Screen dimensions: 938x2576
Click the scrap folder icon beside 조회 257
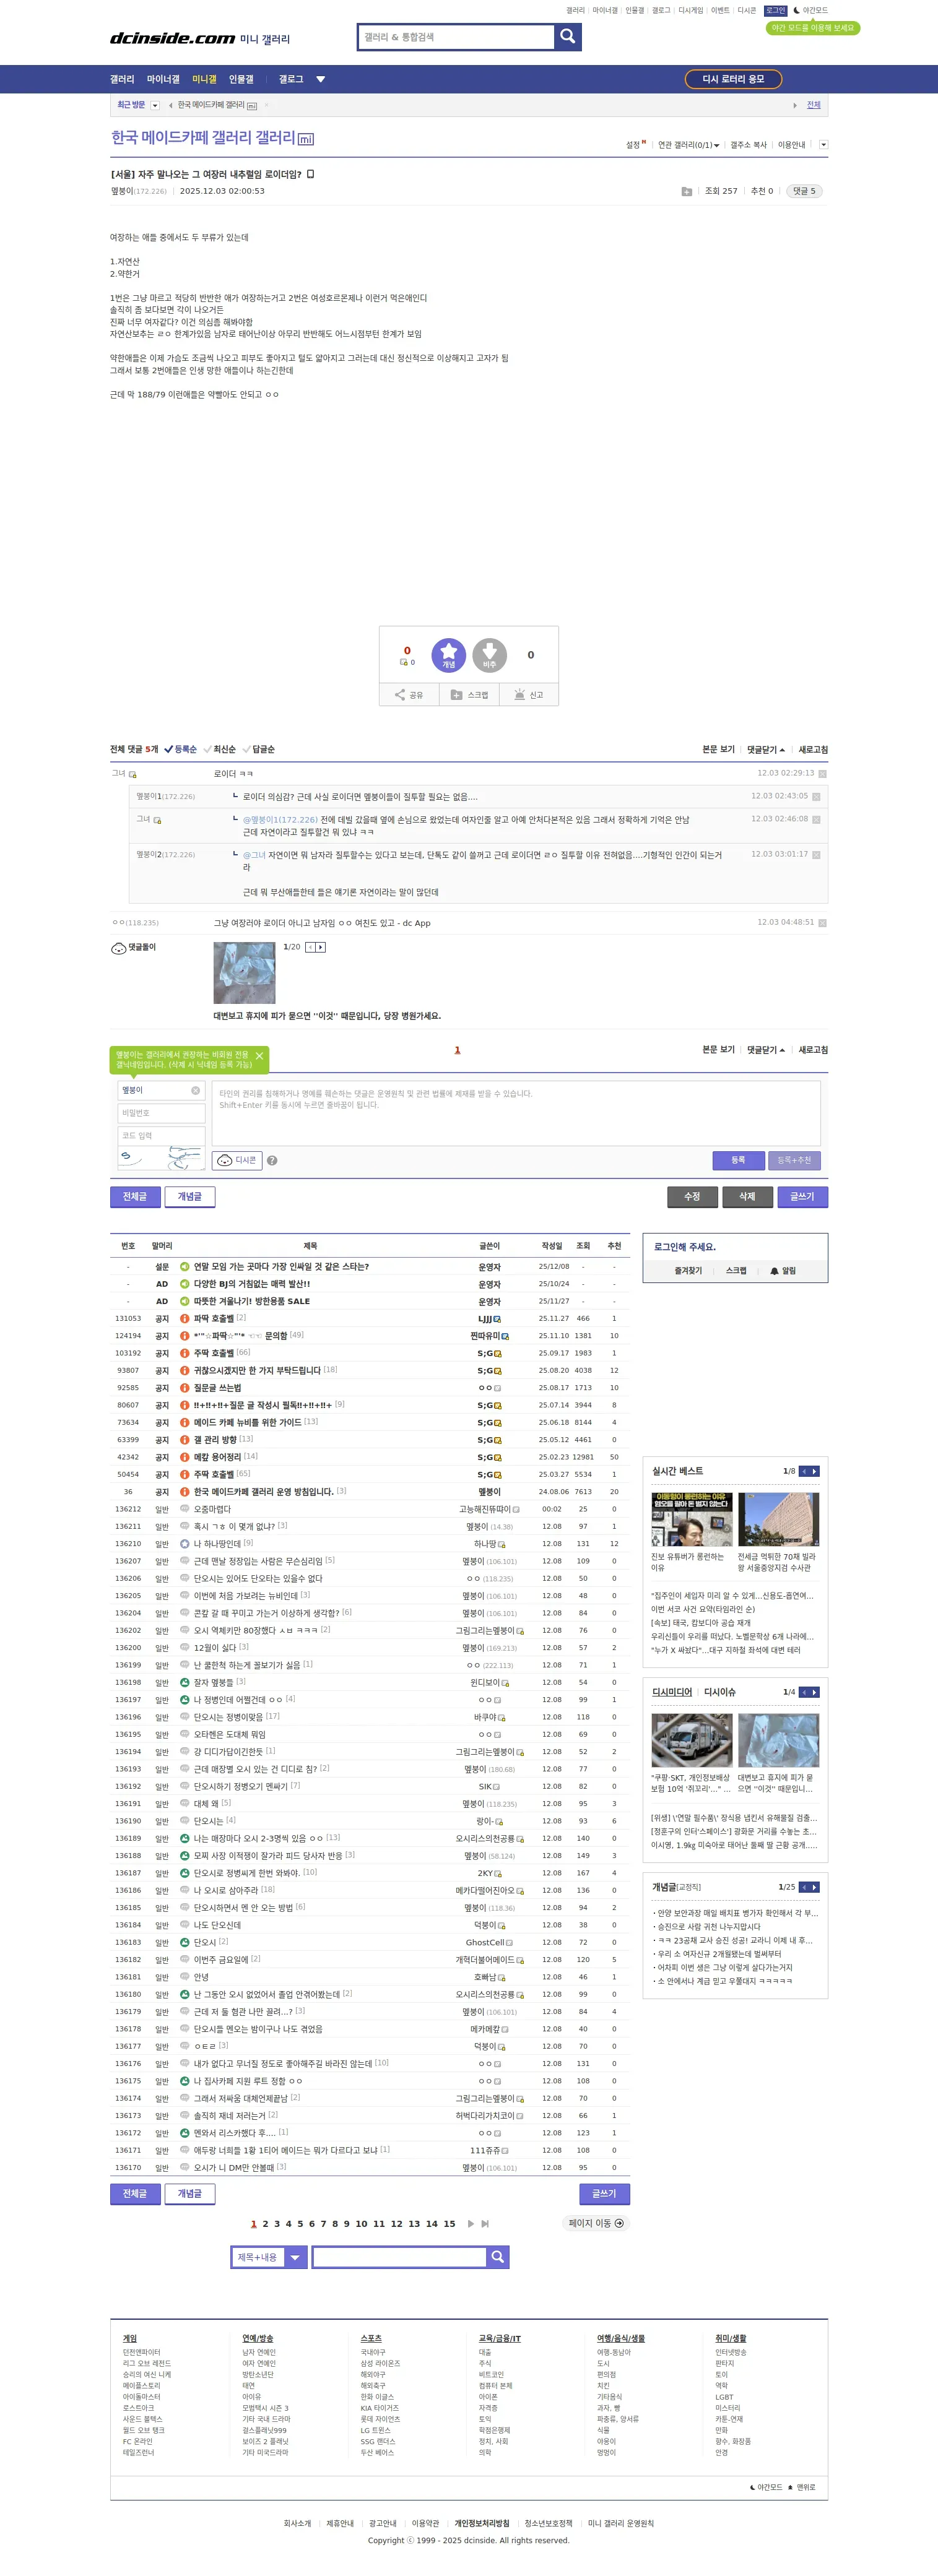[x=687, y=191]
